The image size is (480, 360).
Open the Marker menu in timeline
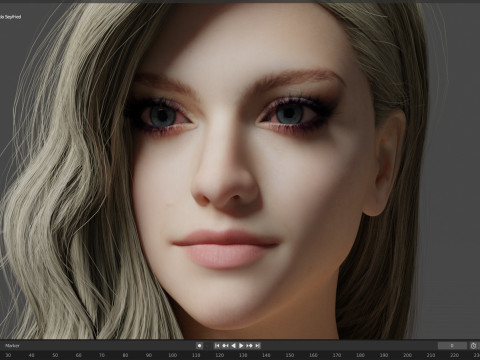point(12,346)
